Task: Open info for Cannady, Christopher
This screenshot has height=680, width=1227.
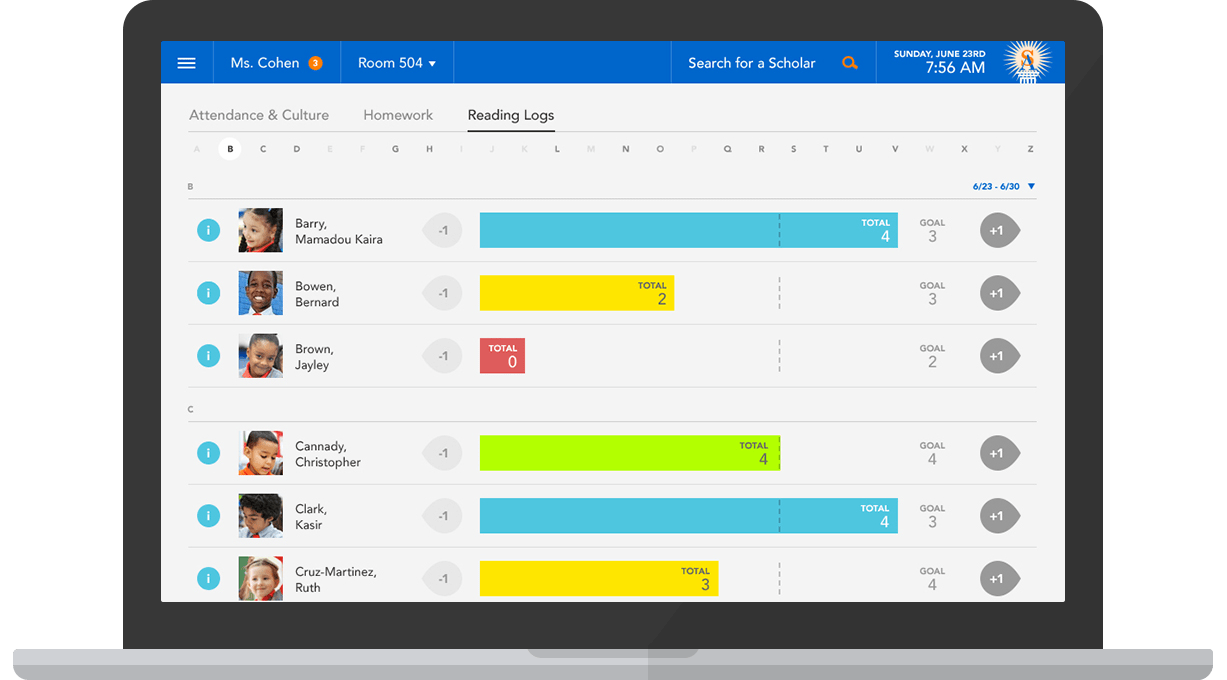Action: (x=208, y=453)
